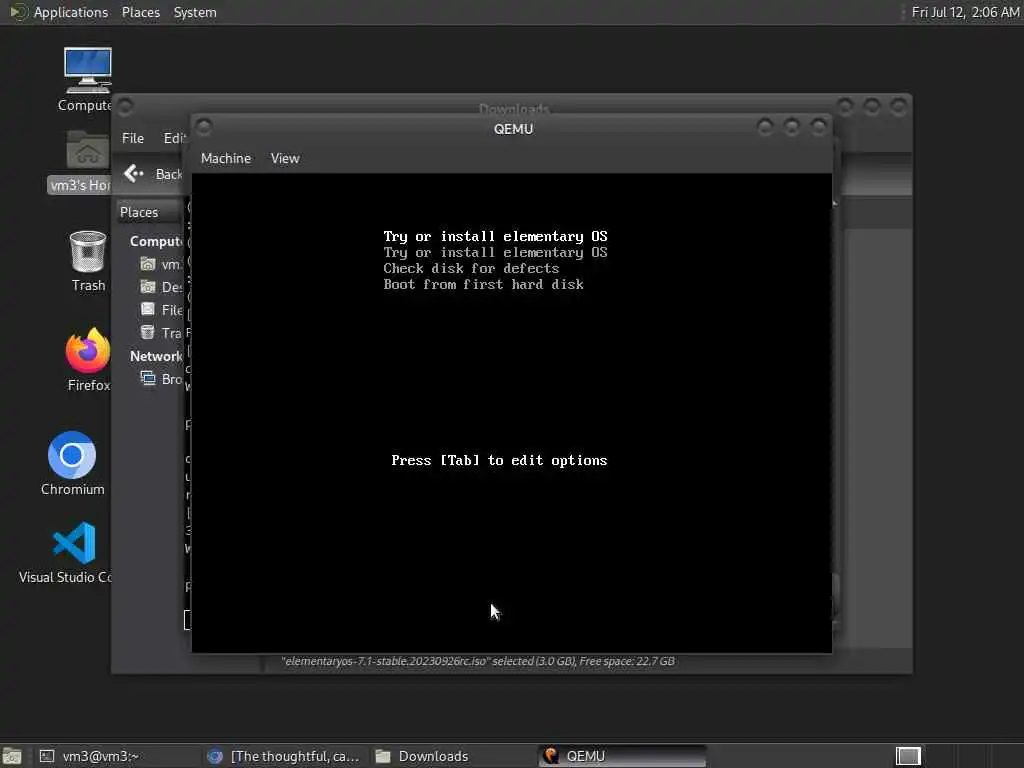
Task: Click highlighted 'Try or install elementary OS' entry
Action: pos(495,236)
